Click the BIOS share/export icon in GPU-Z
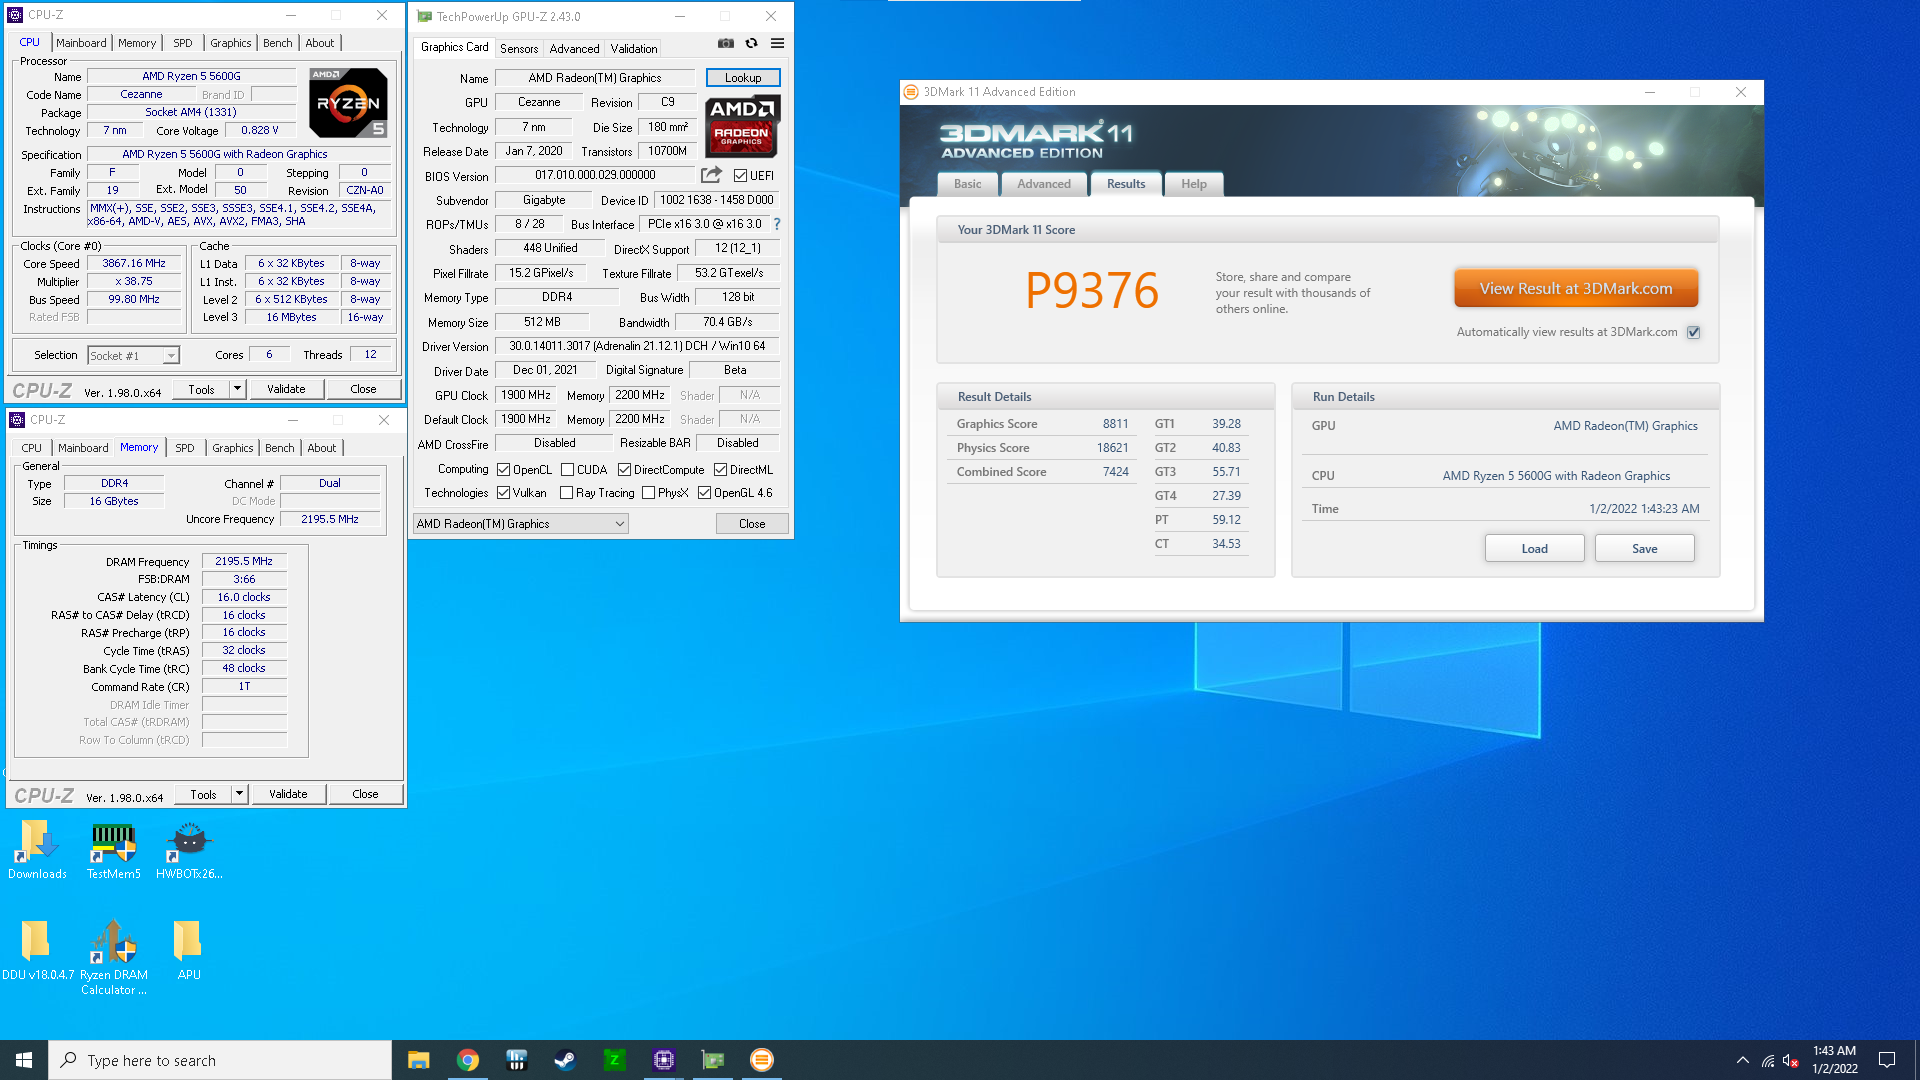Viewport: 1920px width, 1080px height. click(x=711, y=175)
